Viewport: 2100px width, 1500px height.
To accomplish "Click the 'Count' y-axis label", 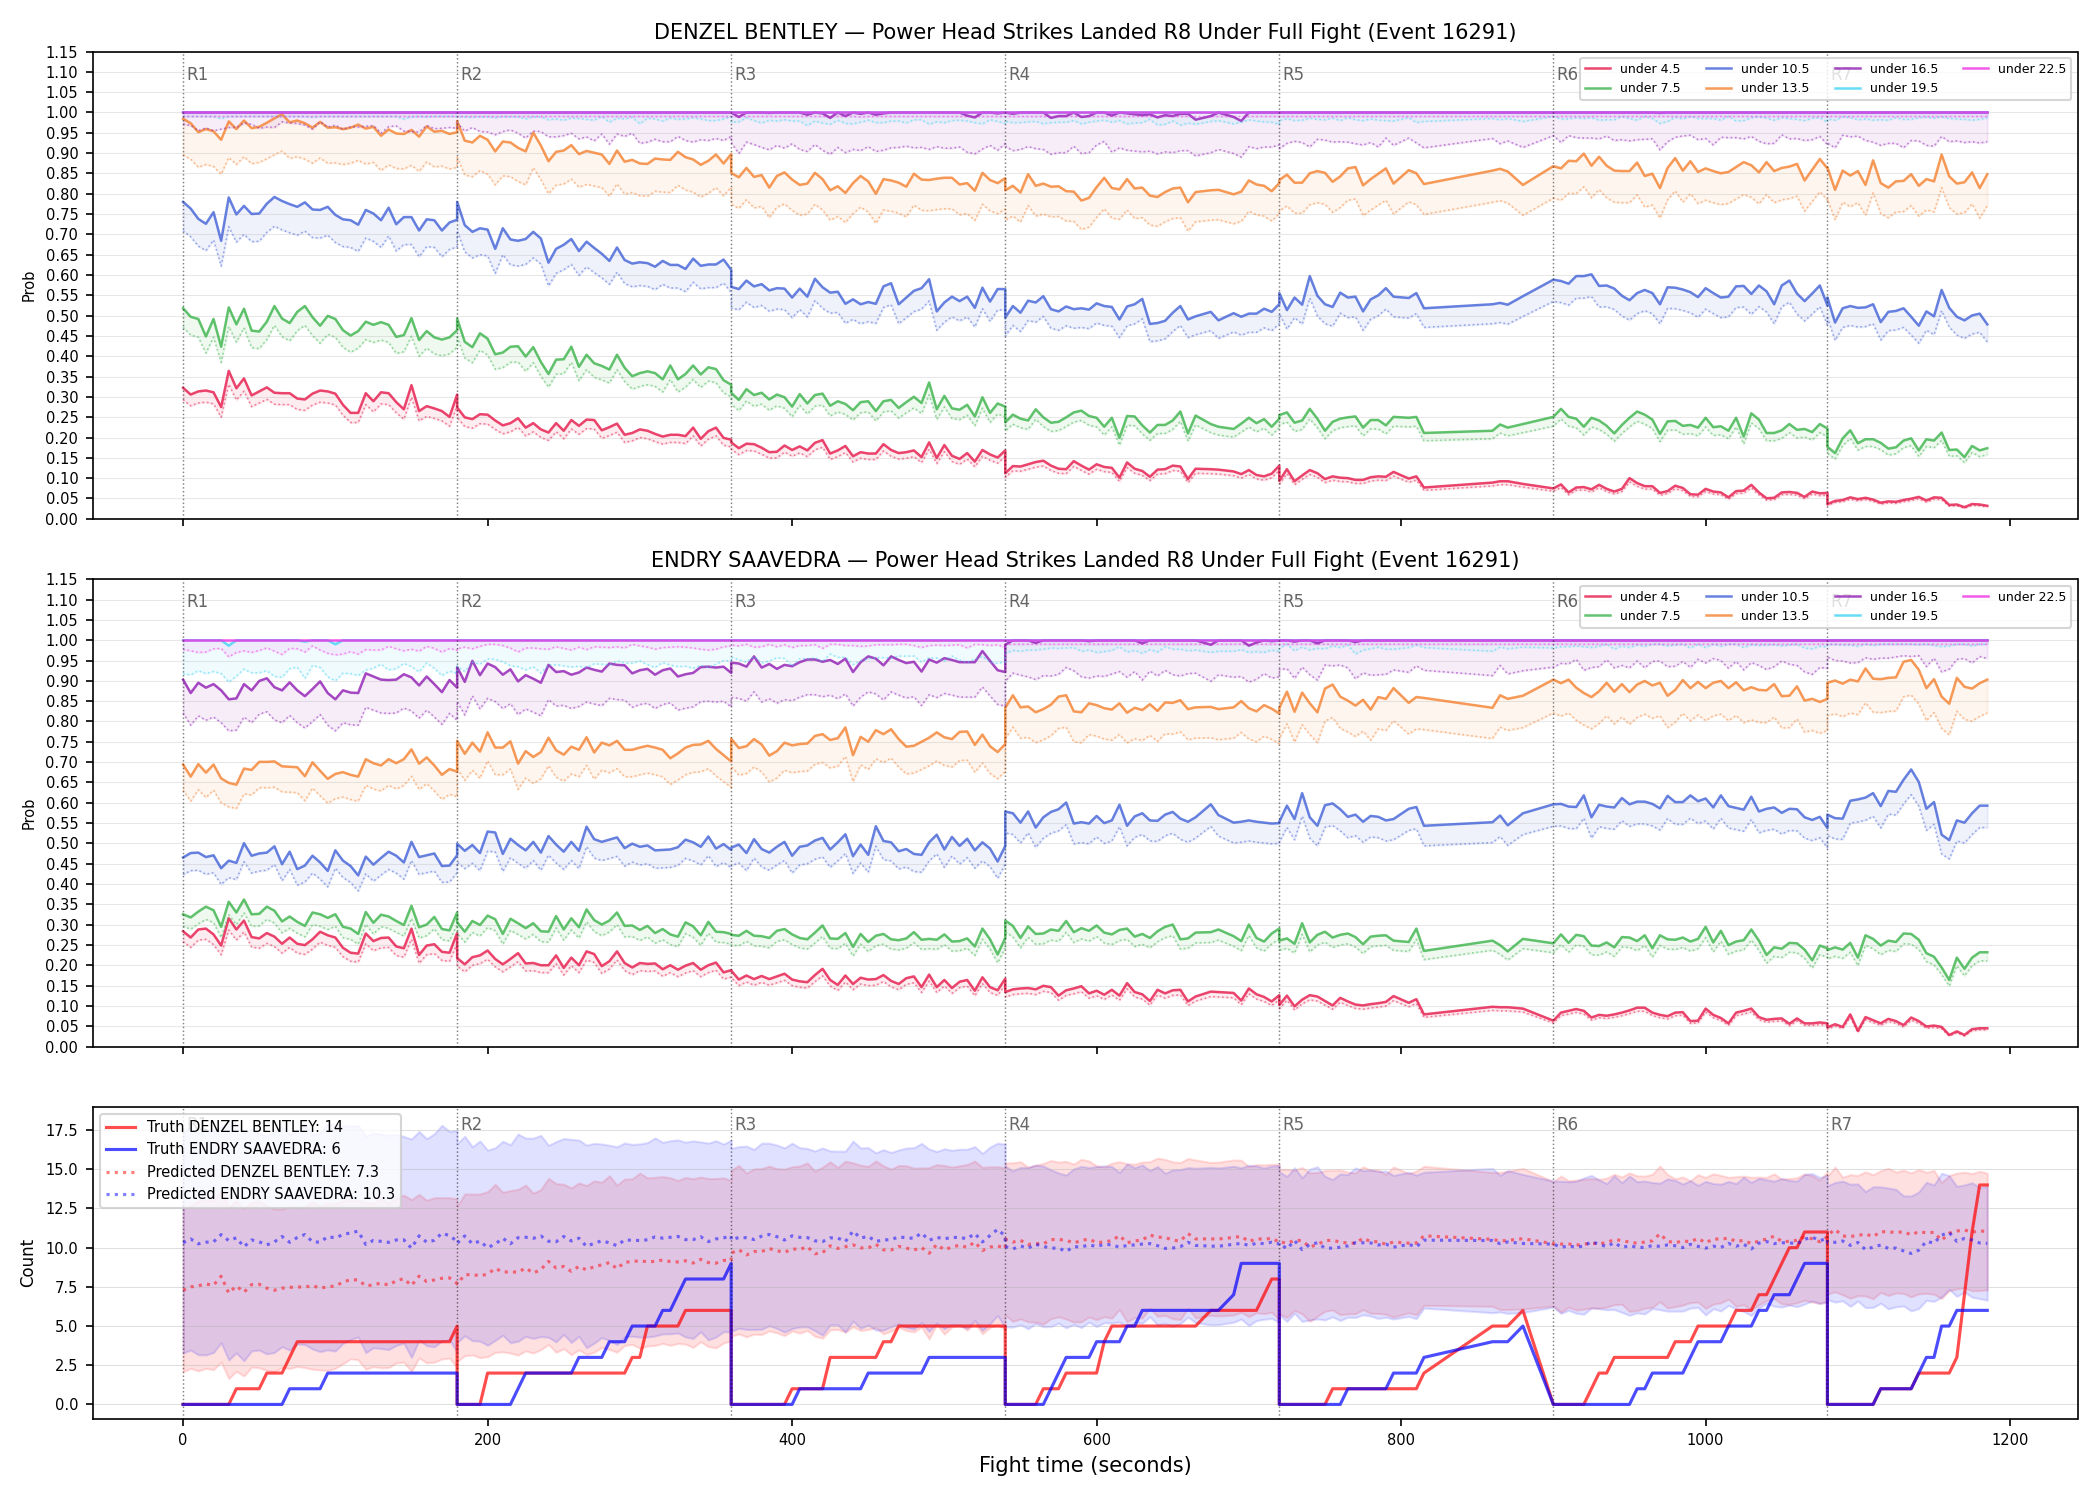I will (27, 1263).
